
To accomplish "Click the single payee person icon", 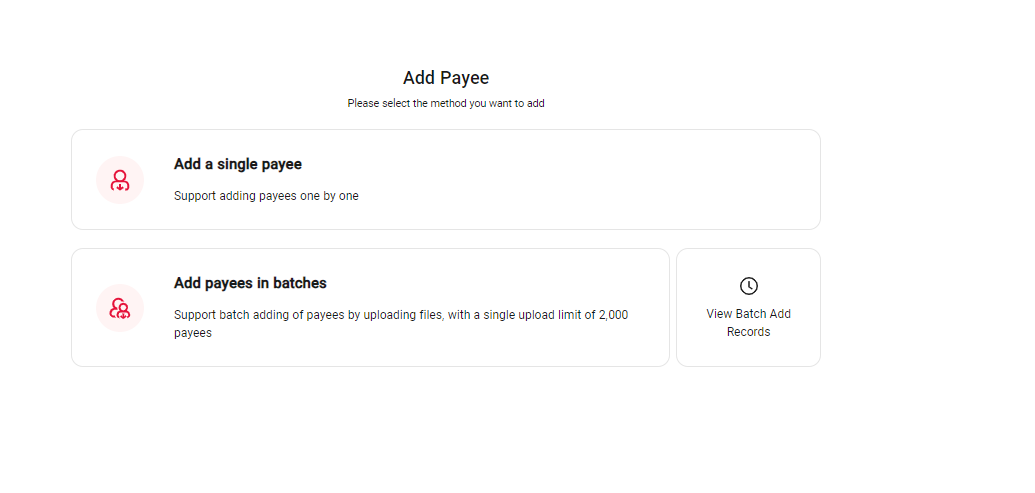I will (120, 180).
